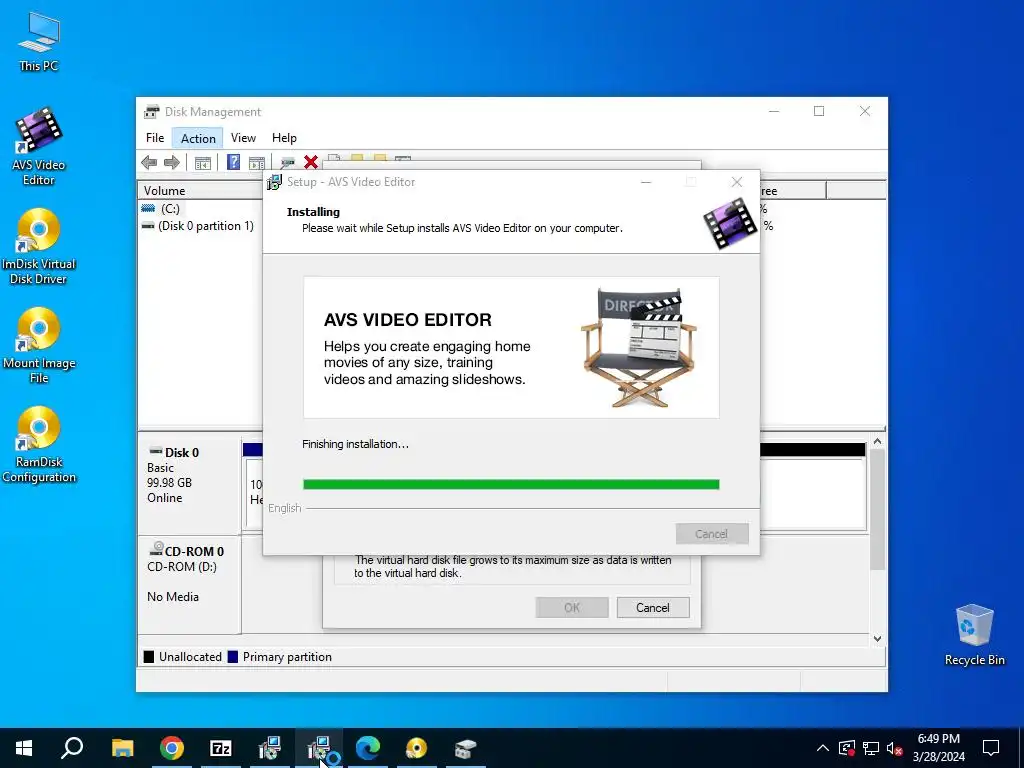Screen dimensions: 1024x768
Task: Click the Disk Management title bar icon
Action: tap(152, 112)
